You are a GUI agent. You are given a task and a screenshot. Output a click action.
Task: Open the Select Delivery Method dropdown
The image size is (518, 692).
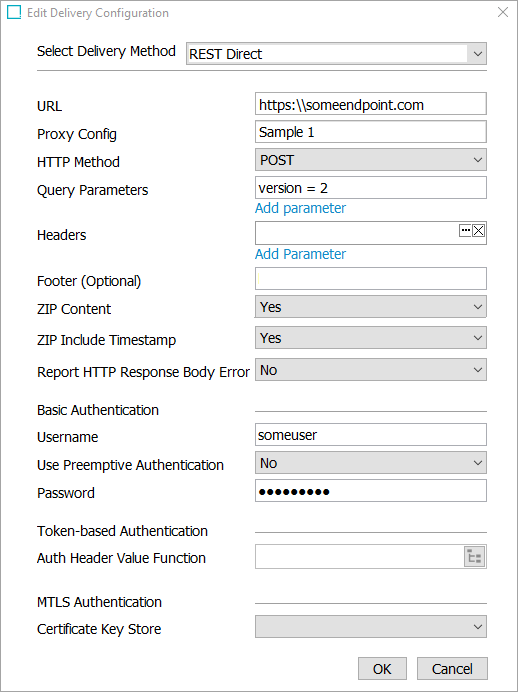(x=336, y=54)
